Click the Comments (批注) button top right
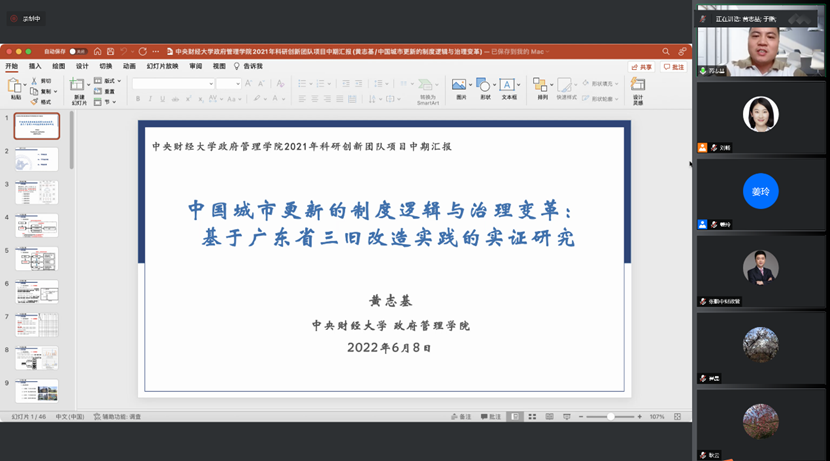The width and height of the screenshot is (830, 461). (x=674, y=67)
